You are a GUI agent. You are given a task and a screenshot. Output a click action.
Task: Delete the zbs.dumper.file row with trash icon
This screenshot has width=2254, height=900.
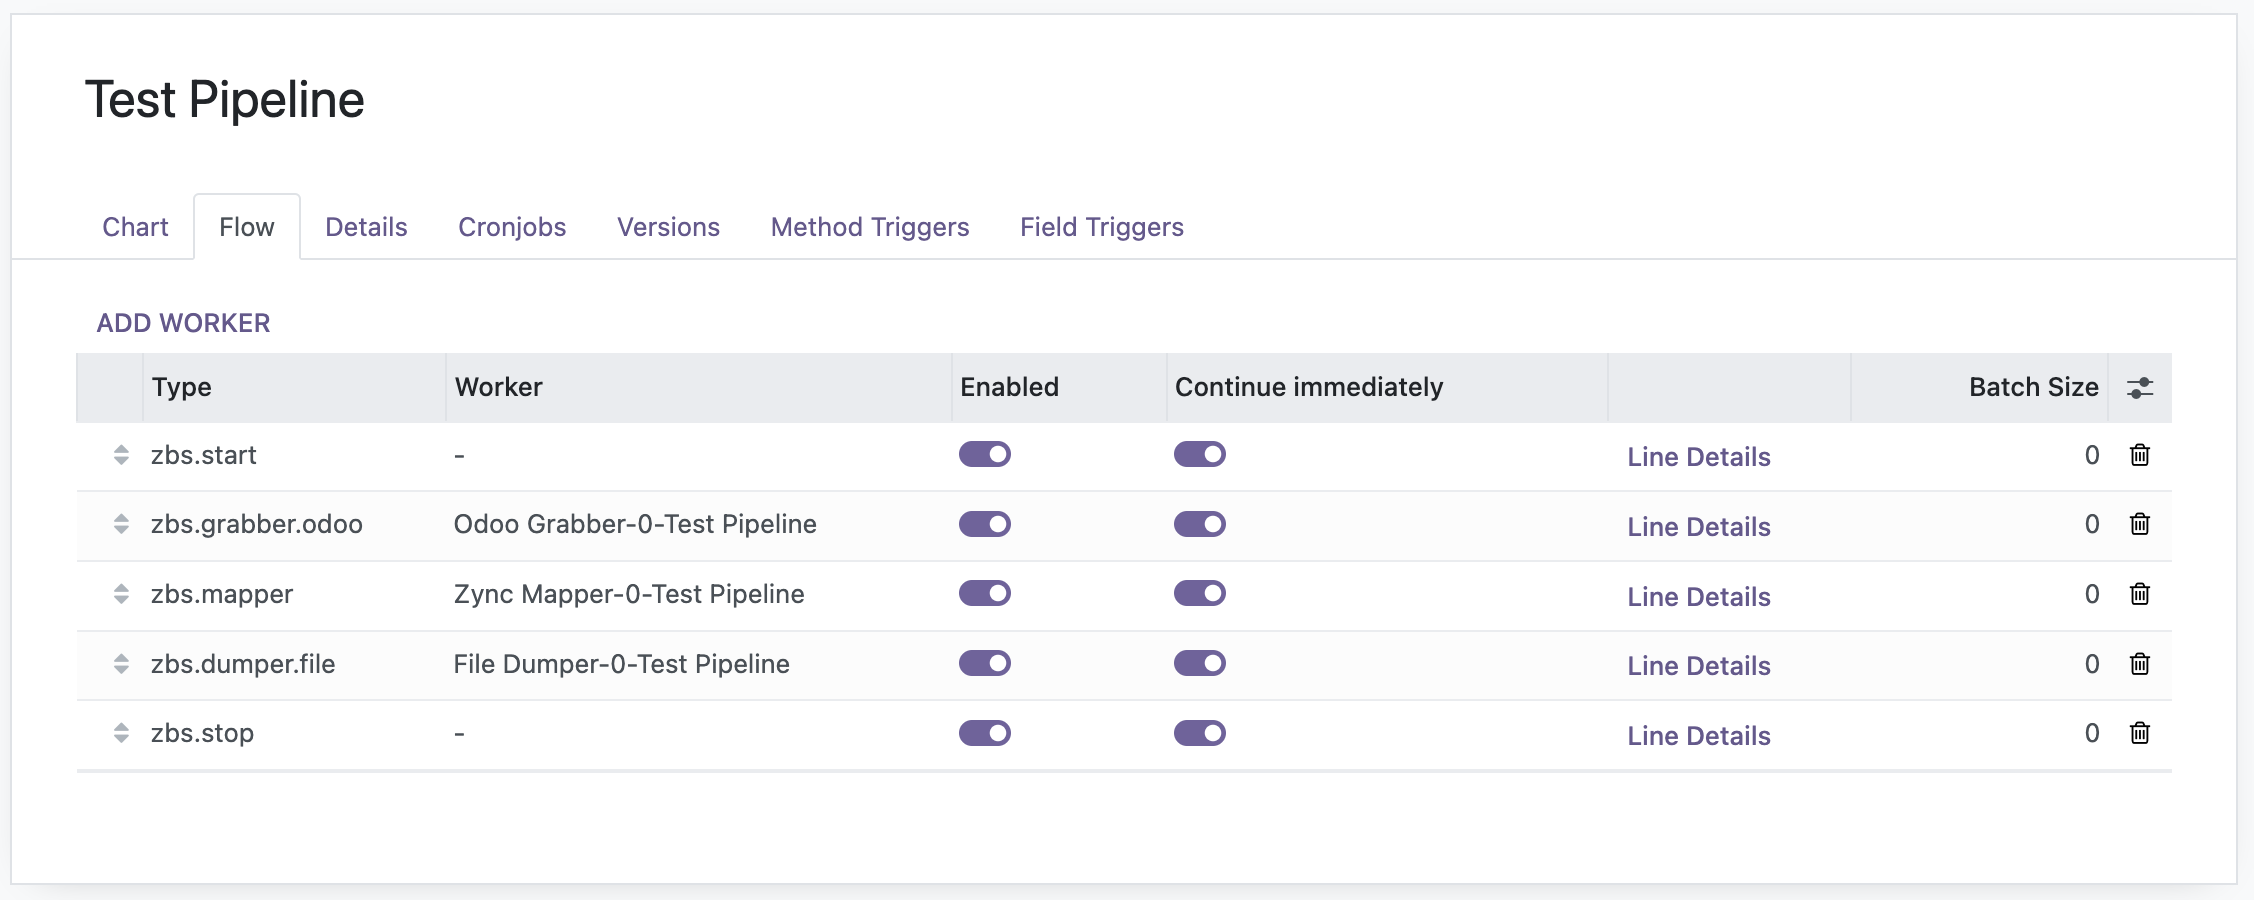2139,664
